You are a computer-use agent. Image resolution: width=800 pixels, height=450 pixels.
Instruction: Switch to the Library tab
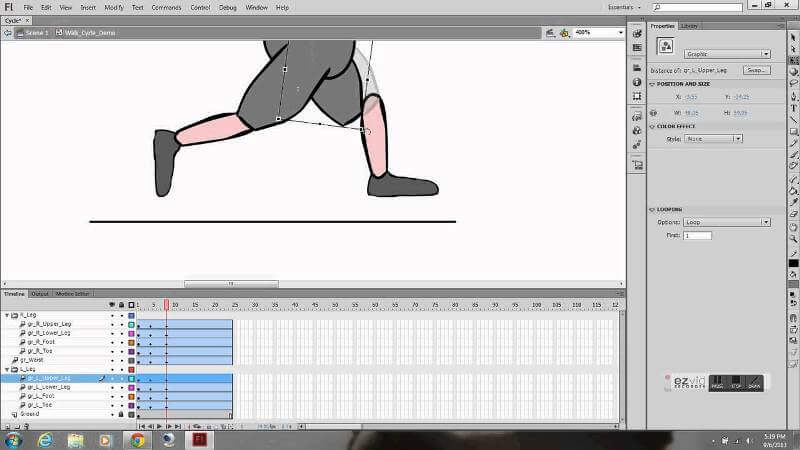tap(691, 26)
